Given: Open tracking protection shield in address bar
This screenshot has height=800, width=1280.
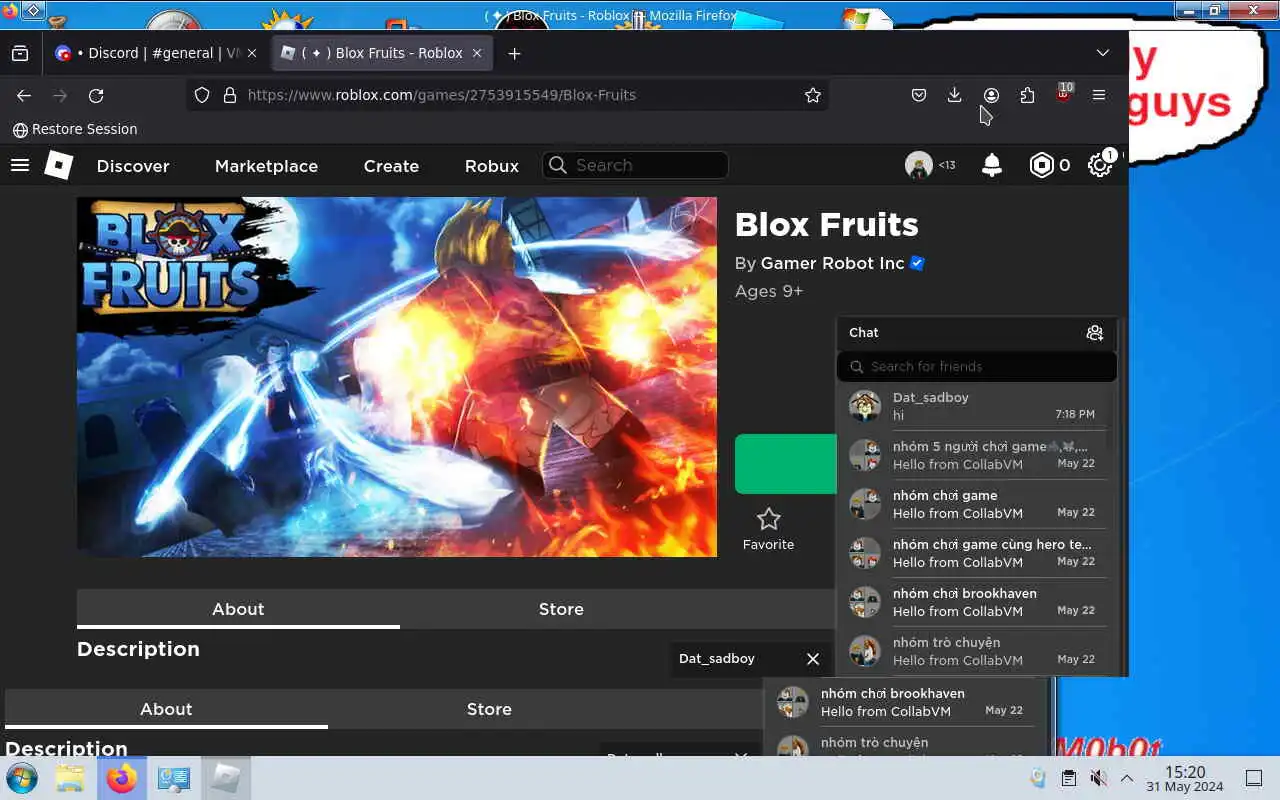Looking at the screenshot, I should 202,95.
